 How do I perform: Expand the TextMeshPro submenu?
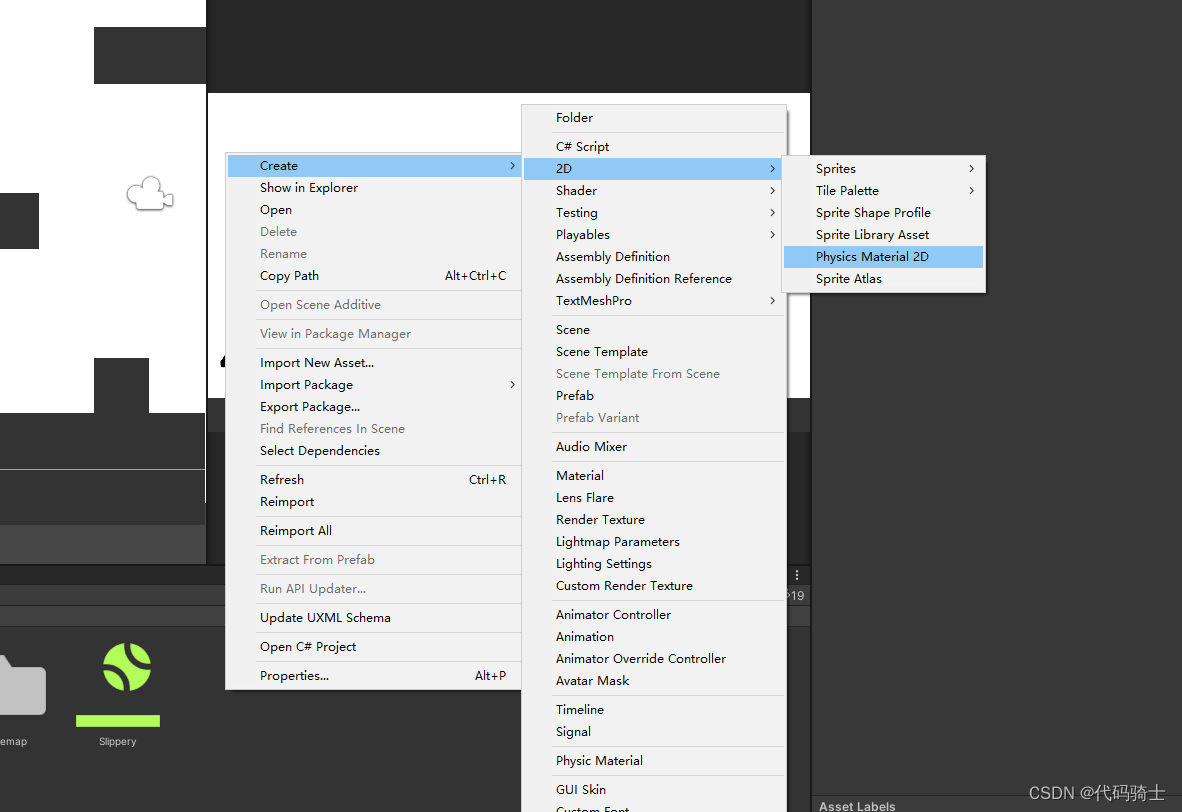(772, 300)
